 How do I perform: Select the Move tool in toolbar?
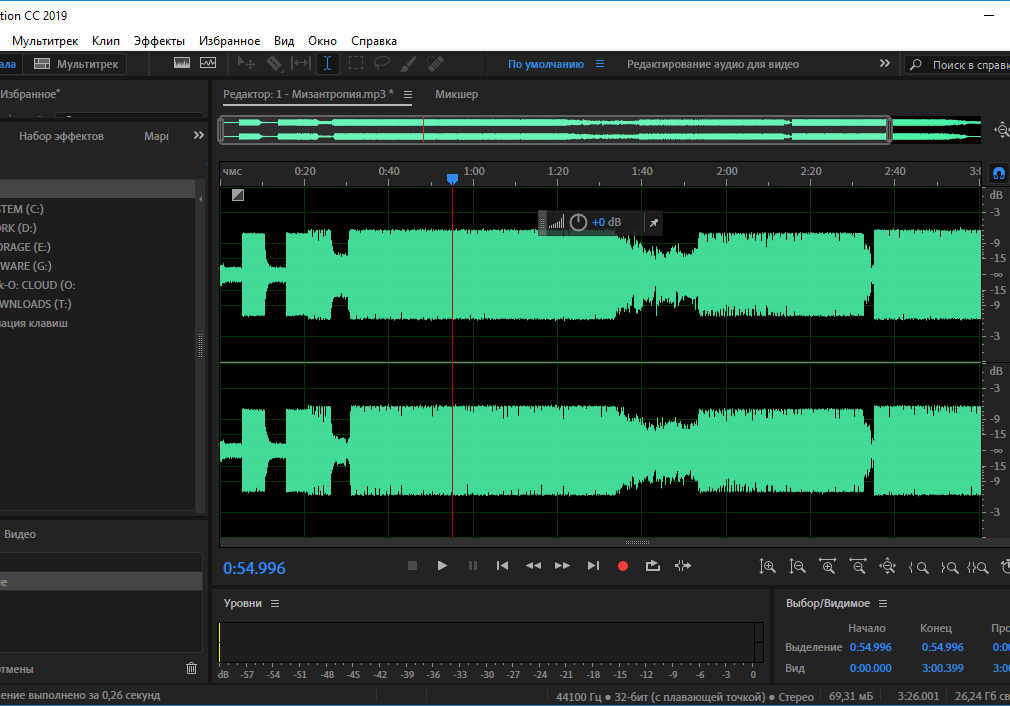pos(246,63)
